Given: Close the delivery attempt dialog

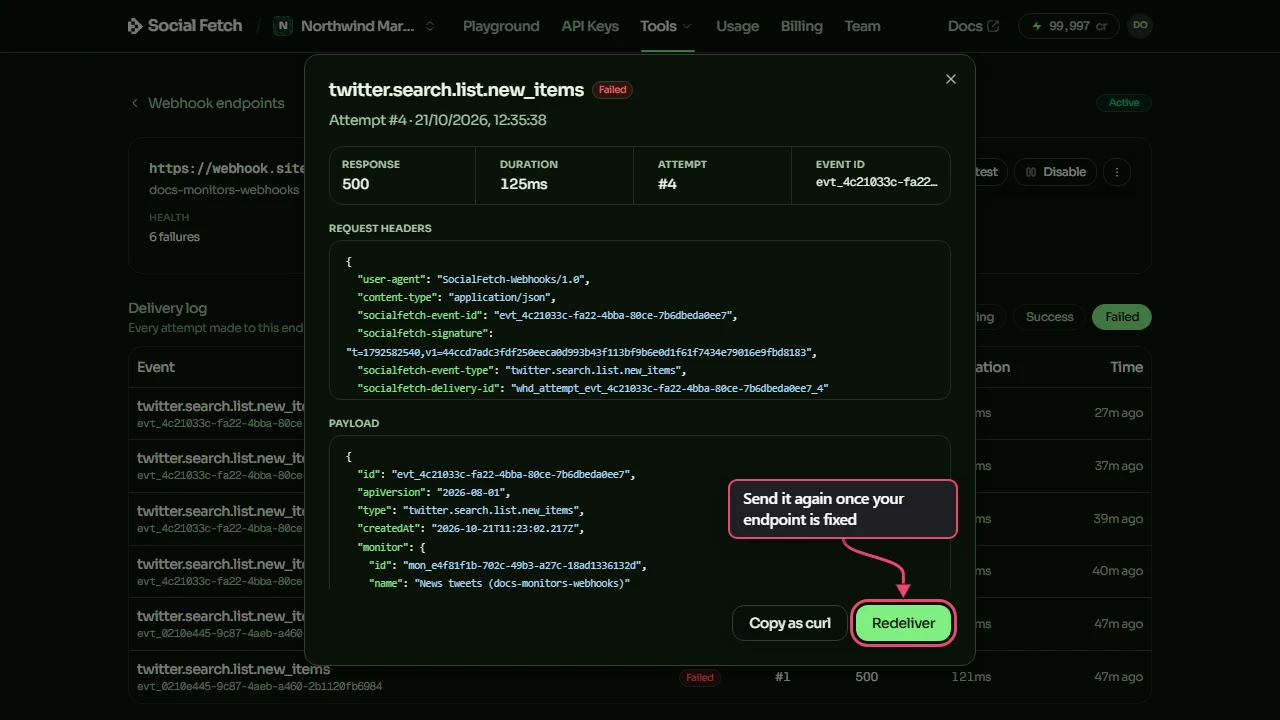Looking at the screenshot, I should (951, 79).
